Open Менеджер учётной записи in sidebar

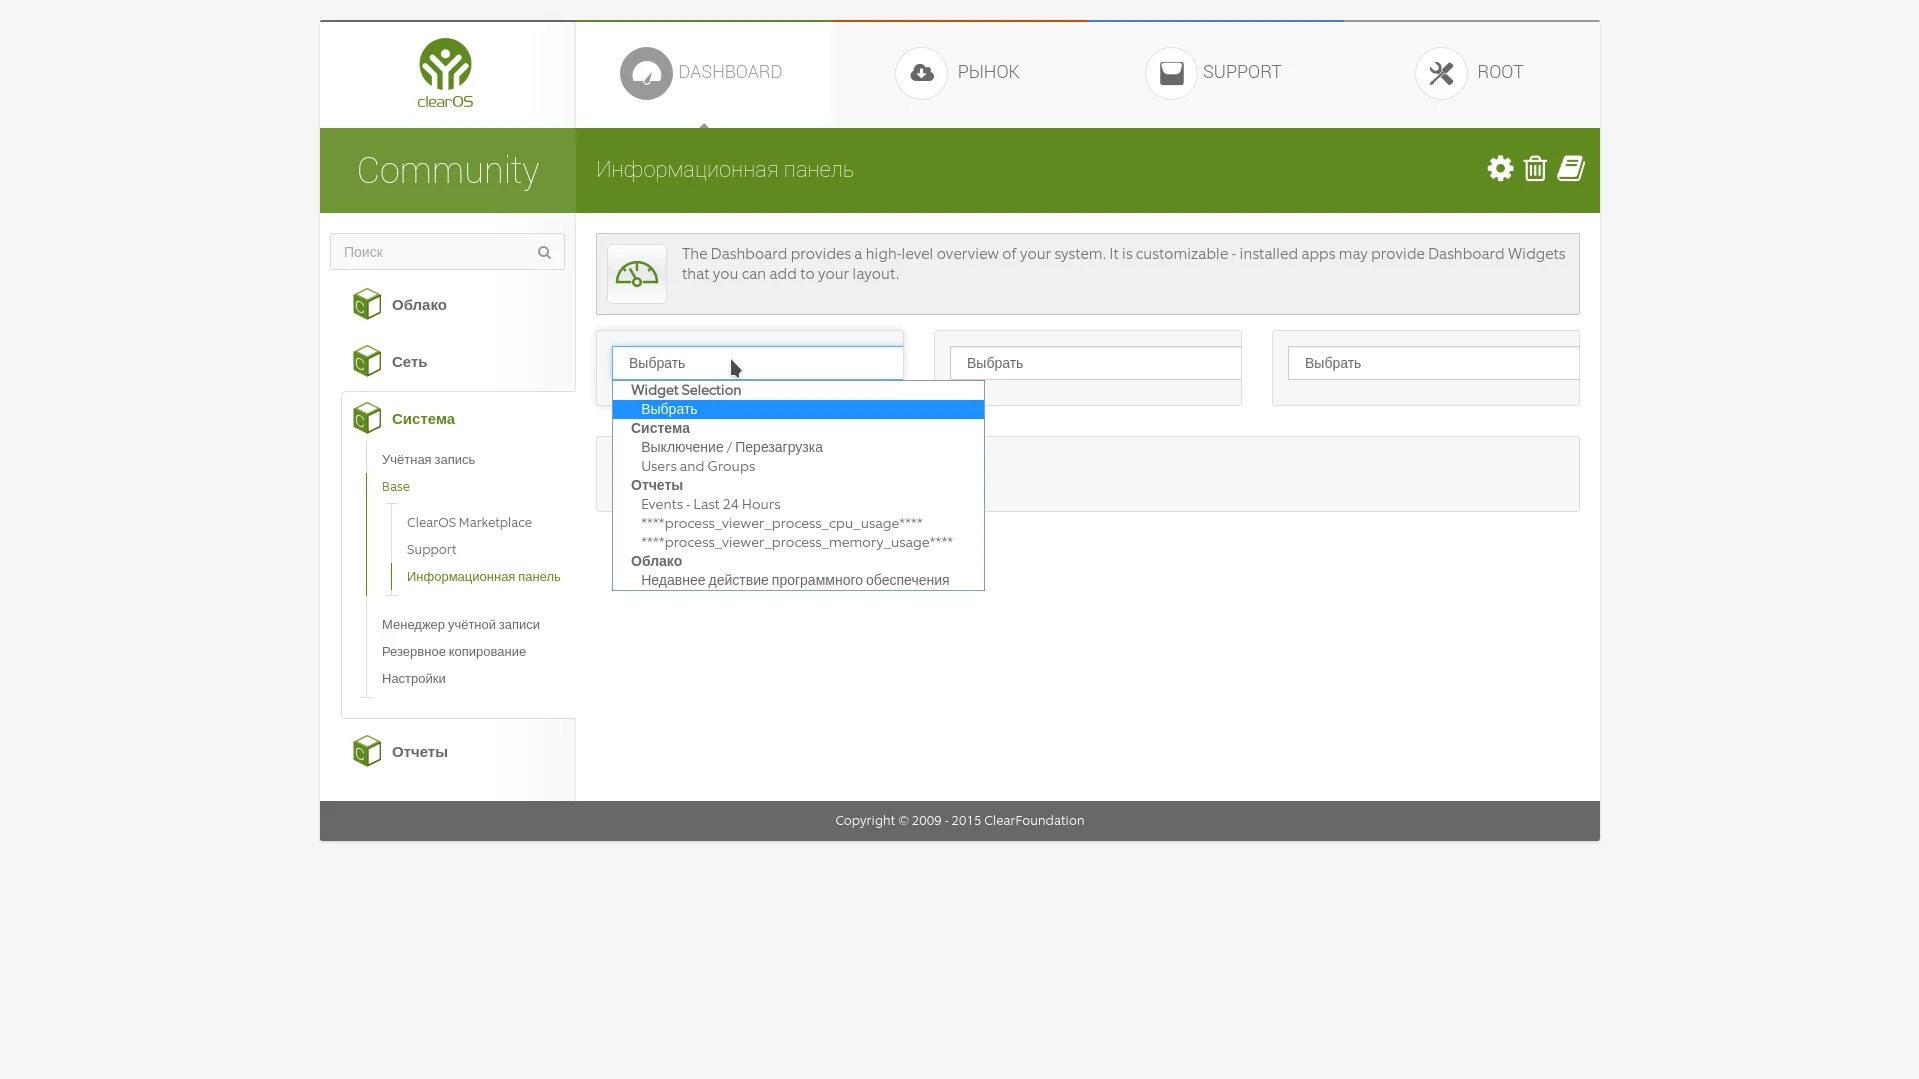point(460,625)
